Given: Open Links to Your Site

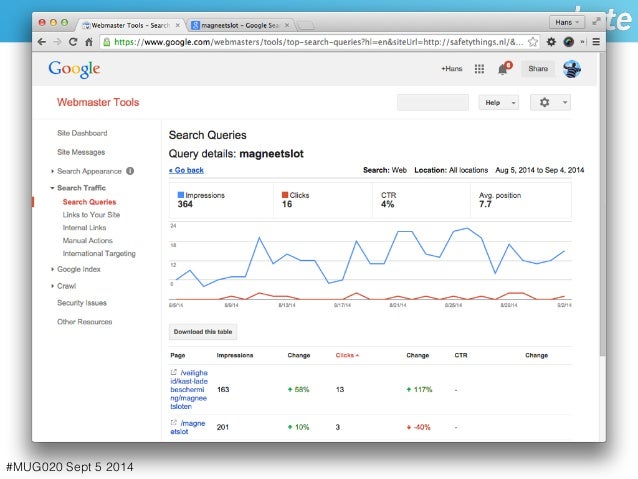Looking at the screenshot, I should click(x=91, y=214).
